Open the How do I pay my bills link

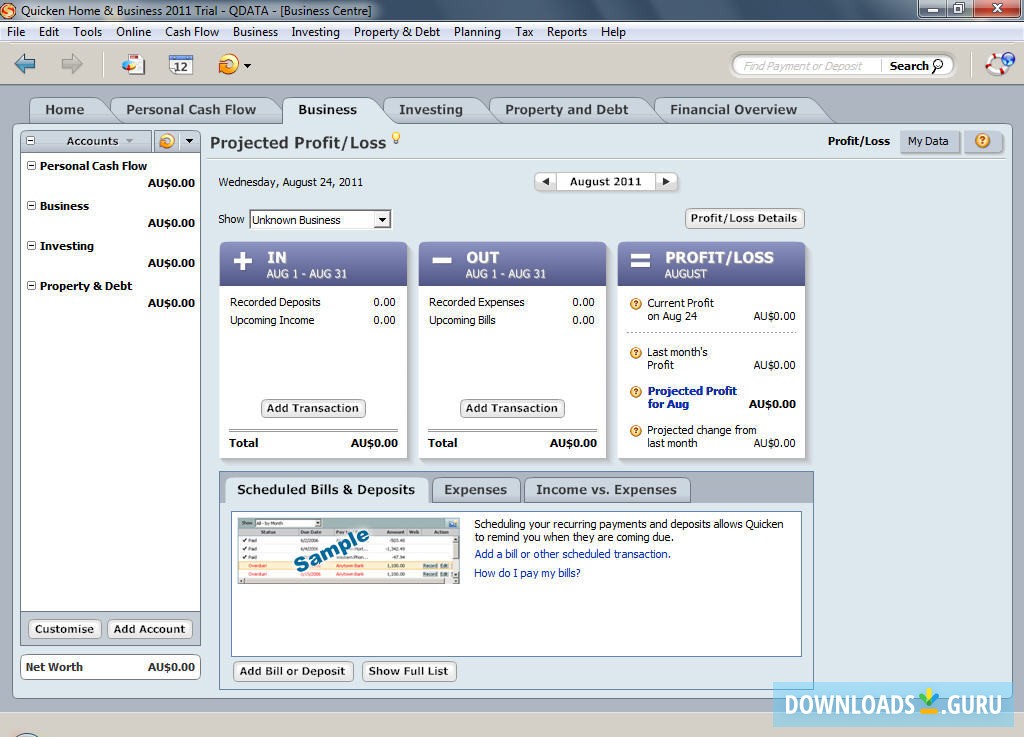(527, 573)
